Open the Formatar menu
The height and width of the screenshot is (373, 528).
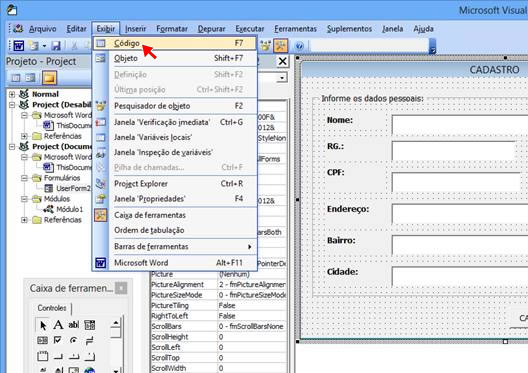click(x=172, y=29)
